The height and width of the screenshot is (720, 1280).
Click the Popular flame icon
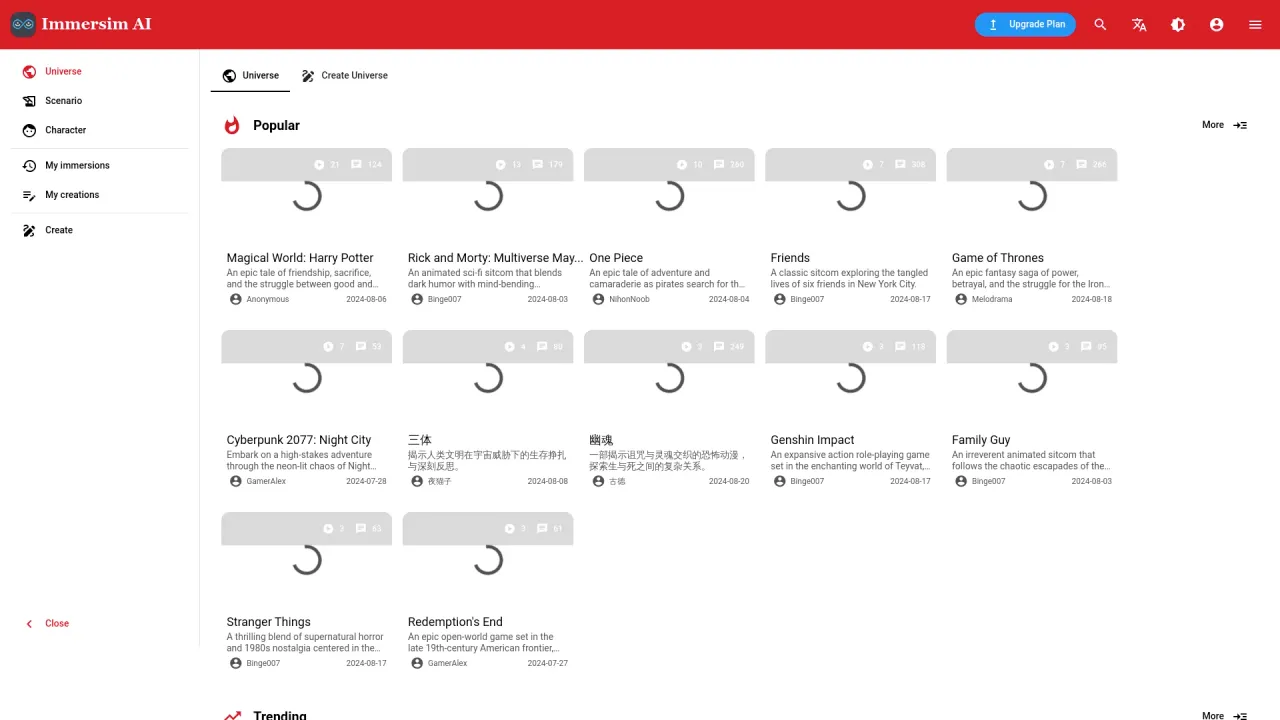pyautogui.click(x=232, y=125)
